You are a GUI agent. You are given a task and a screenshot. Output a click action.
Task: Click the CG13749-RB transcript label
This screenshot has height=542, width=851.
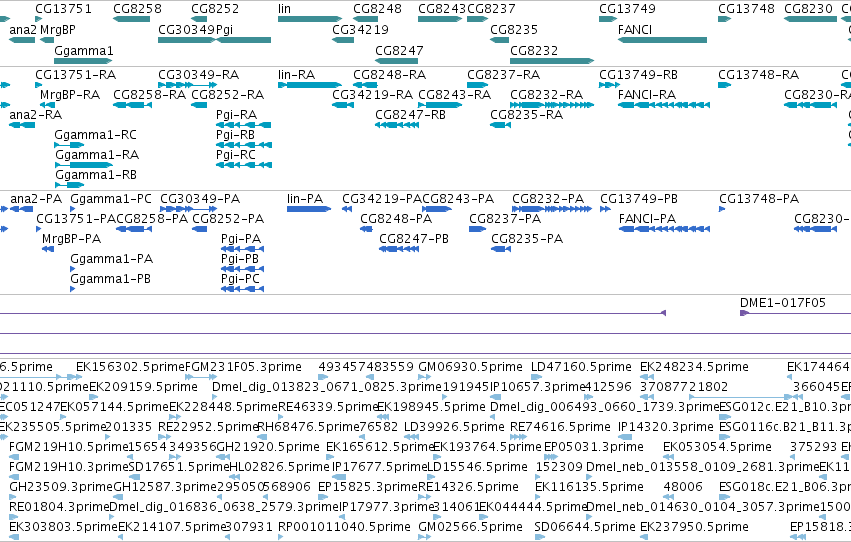point(638,74)
